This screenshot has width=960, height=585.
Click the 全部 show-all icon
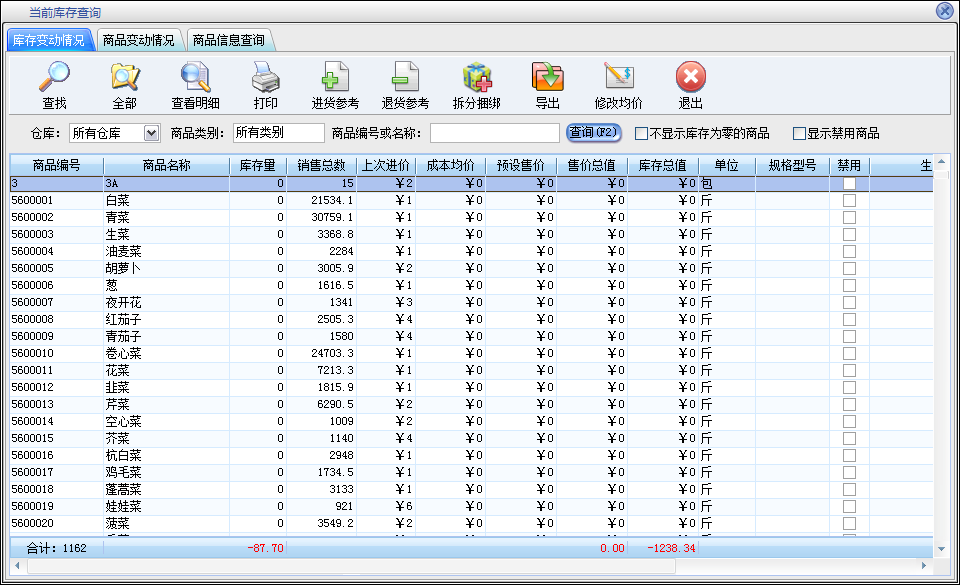125,78
